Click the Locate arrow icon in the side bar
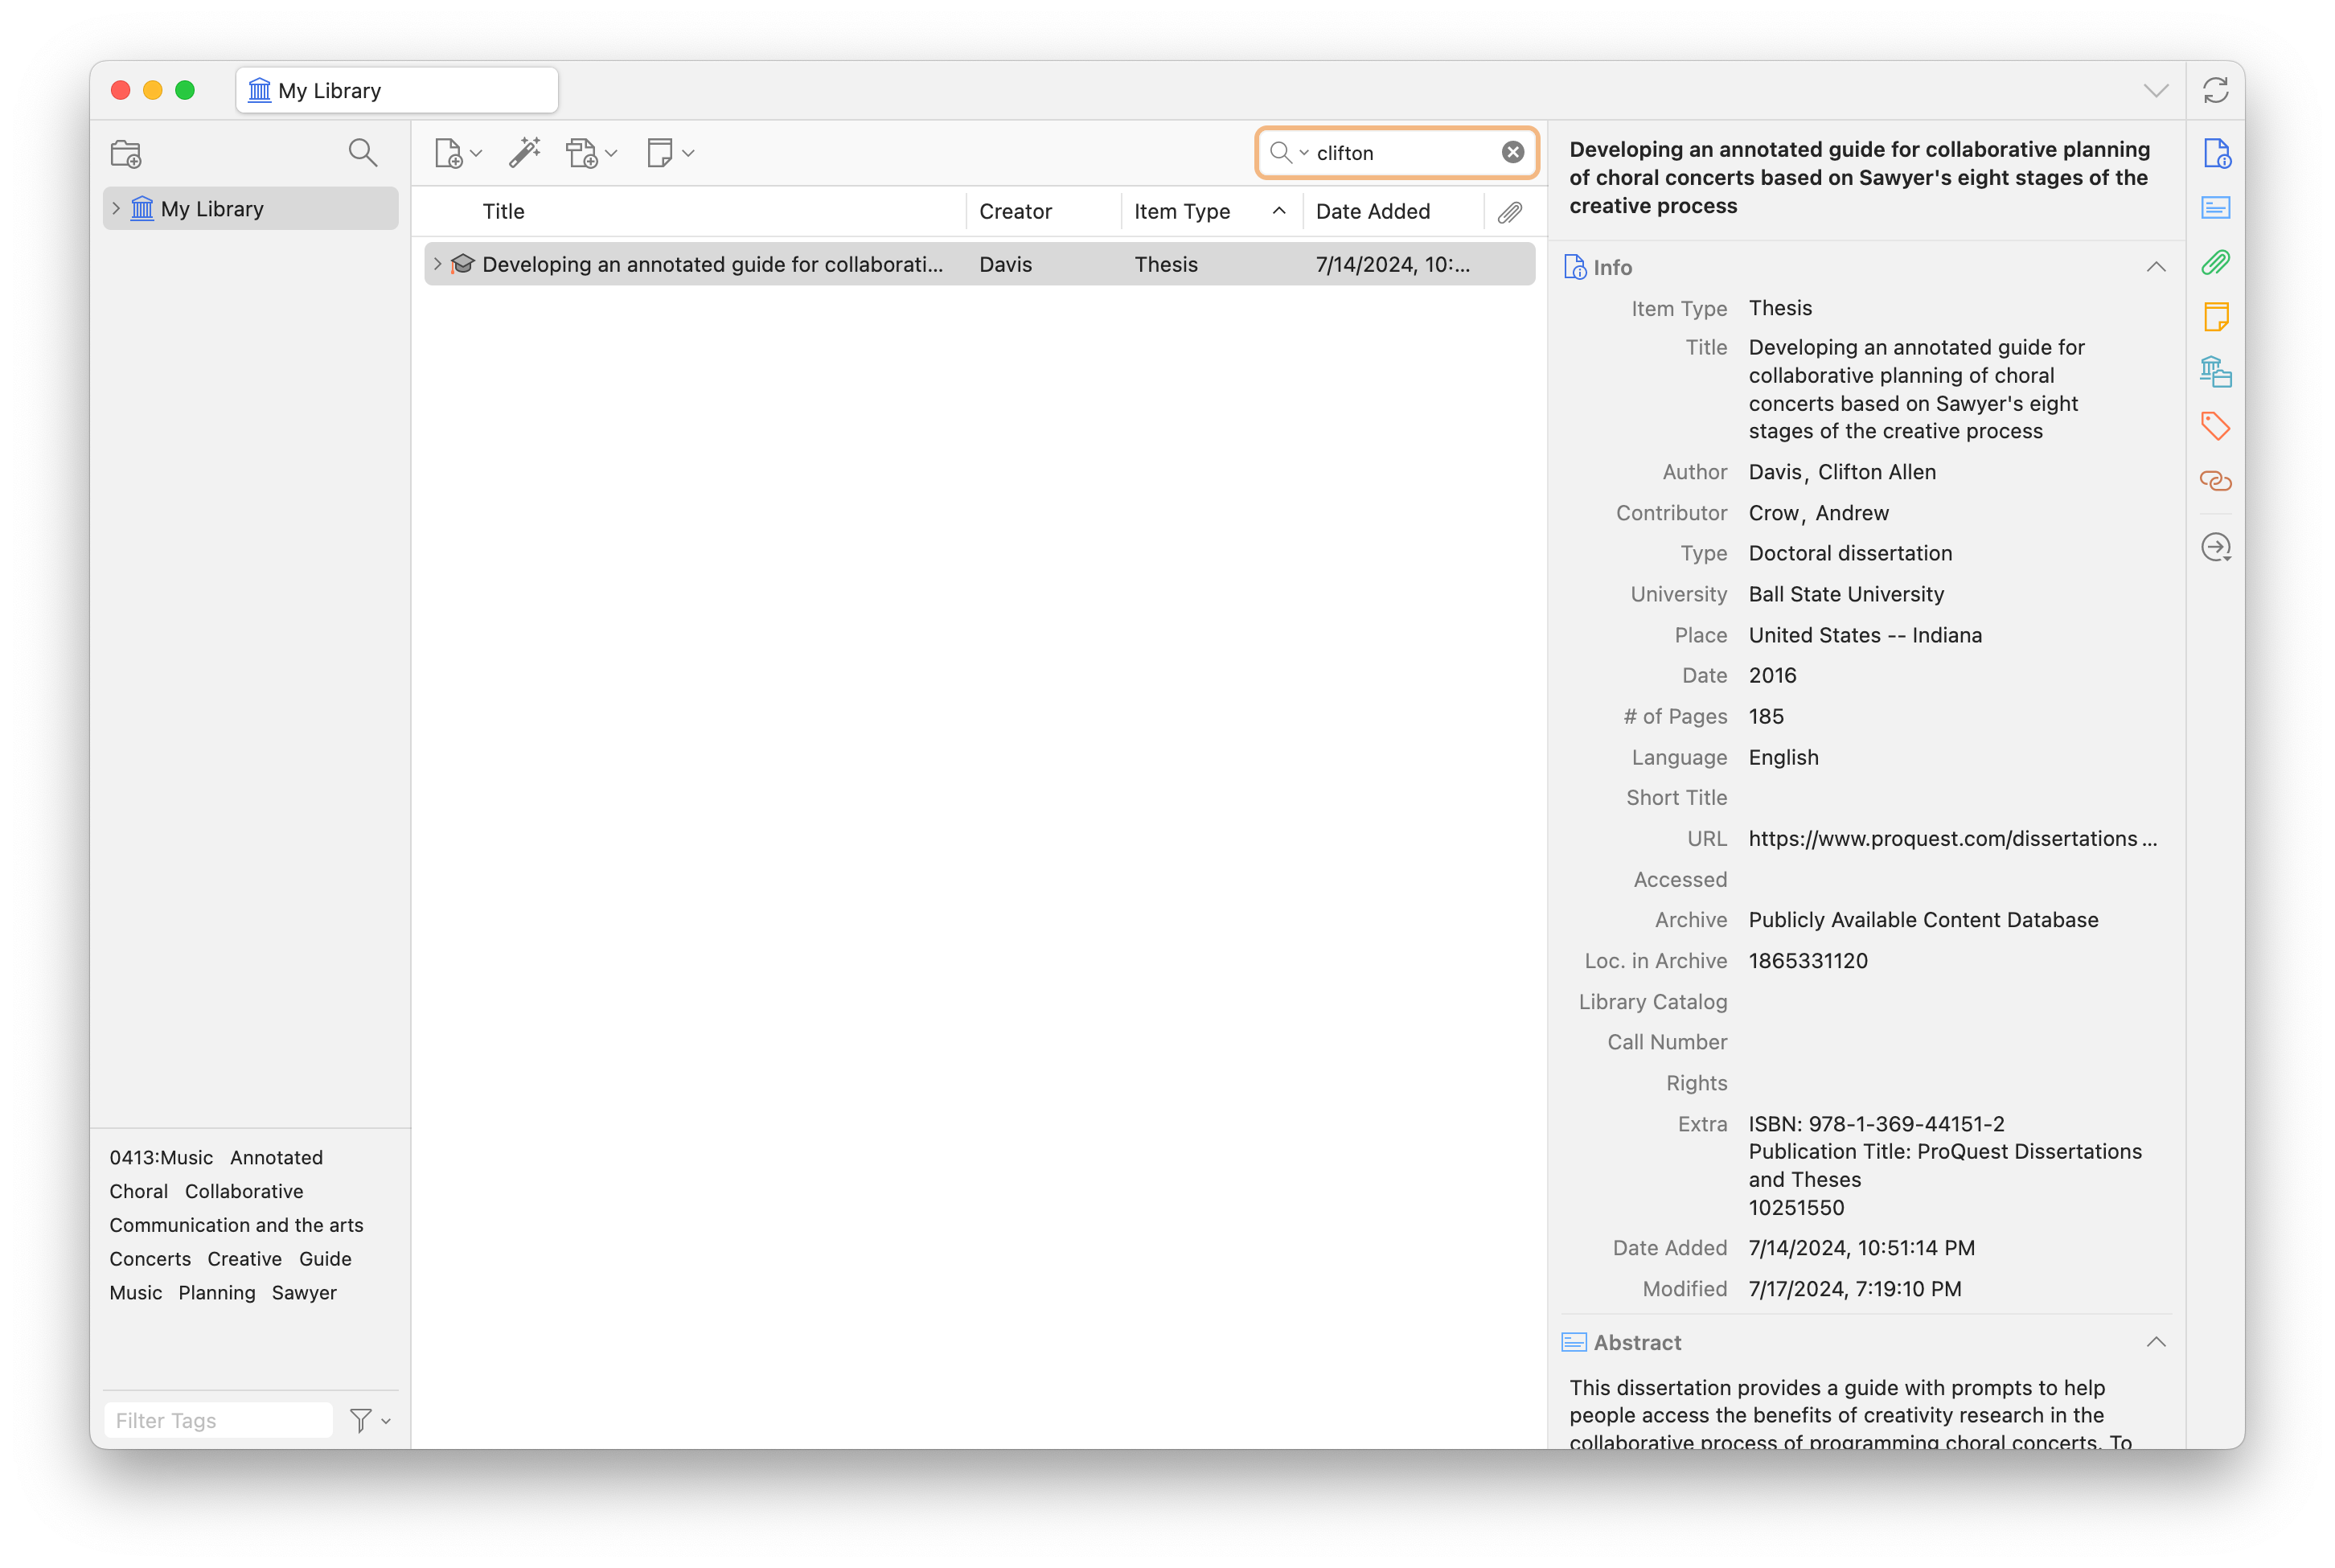 click(x=2216, y=547)
